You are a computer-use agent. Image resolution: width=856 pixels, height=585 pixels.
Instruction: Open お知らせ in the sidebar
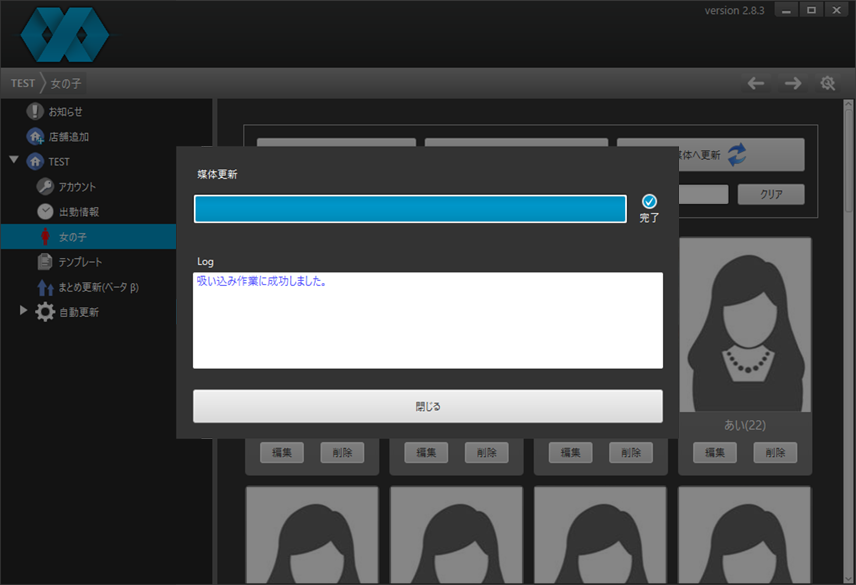coord(65,111)
